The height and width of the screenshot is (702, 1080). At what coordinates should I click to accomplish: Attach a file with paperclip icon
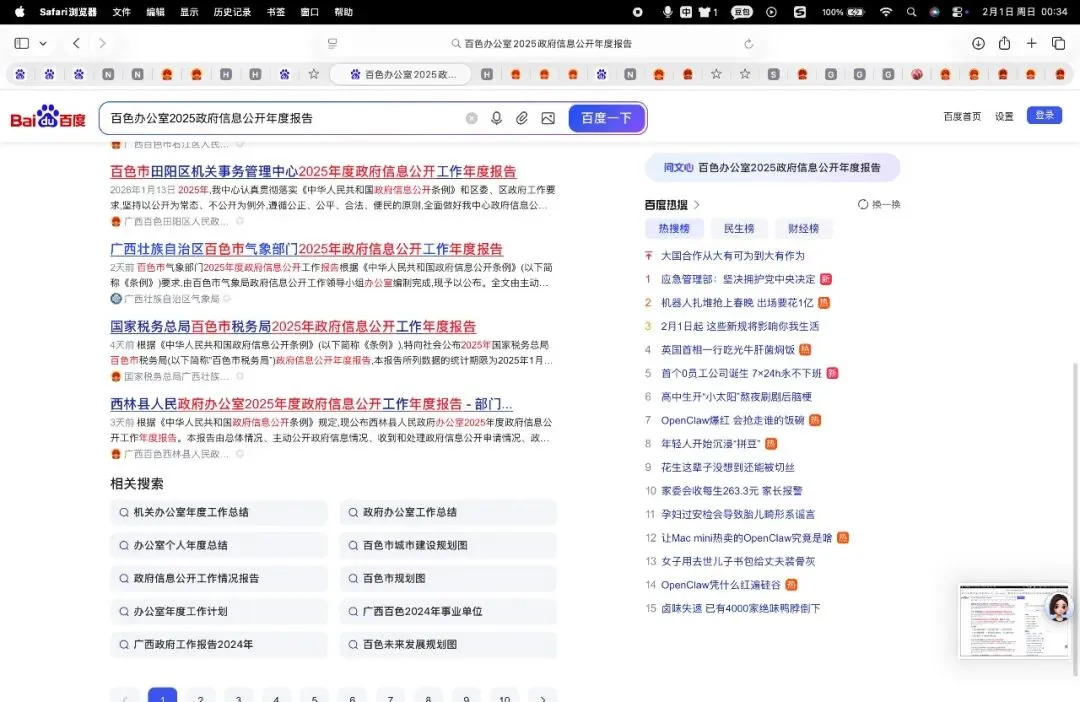click(521, 118)
